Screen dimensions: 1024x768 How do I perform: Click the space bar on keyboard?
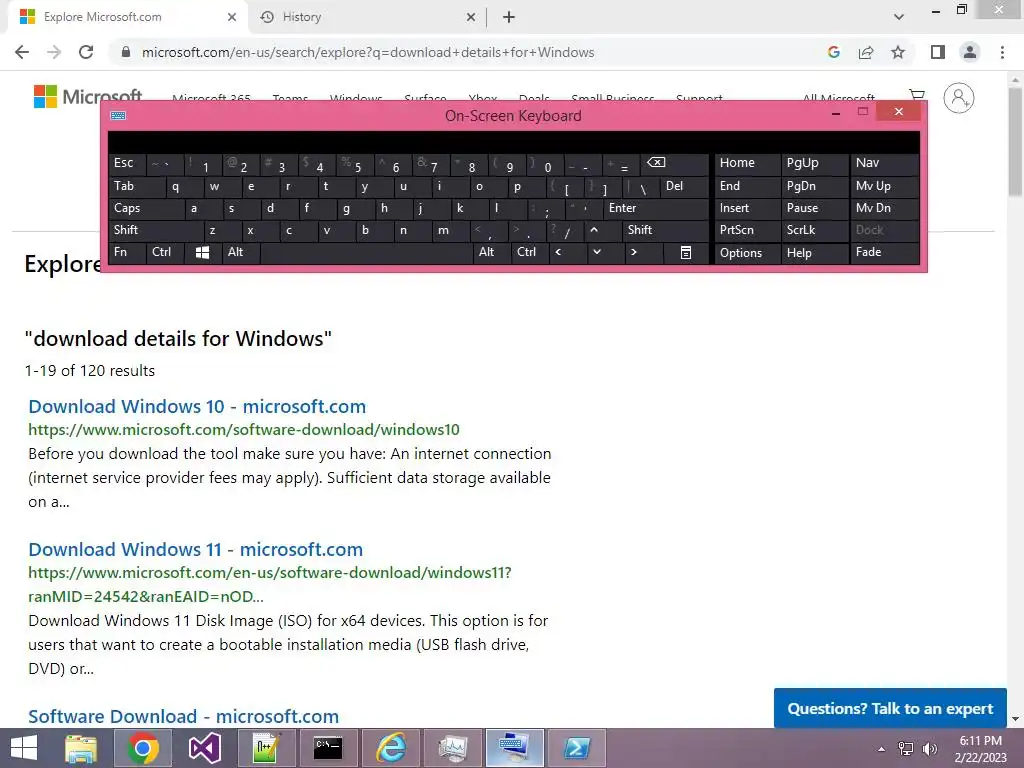(366, 252)
